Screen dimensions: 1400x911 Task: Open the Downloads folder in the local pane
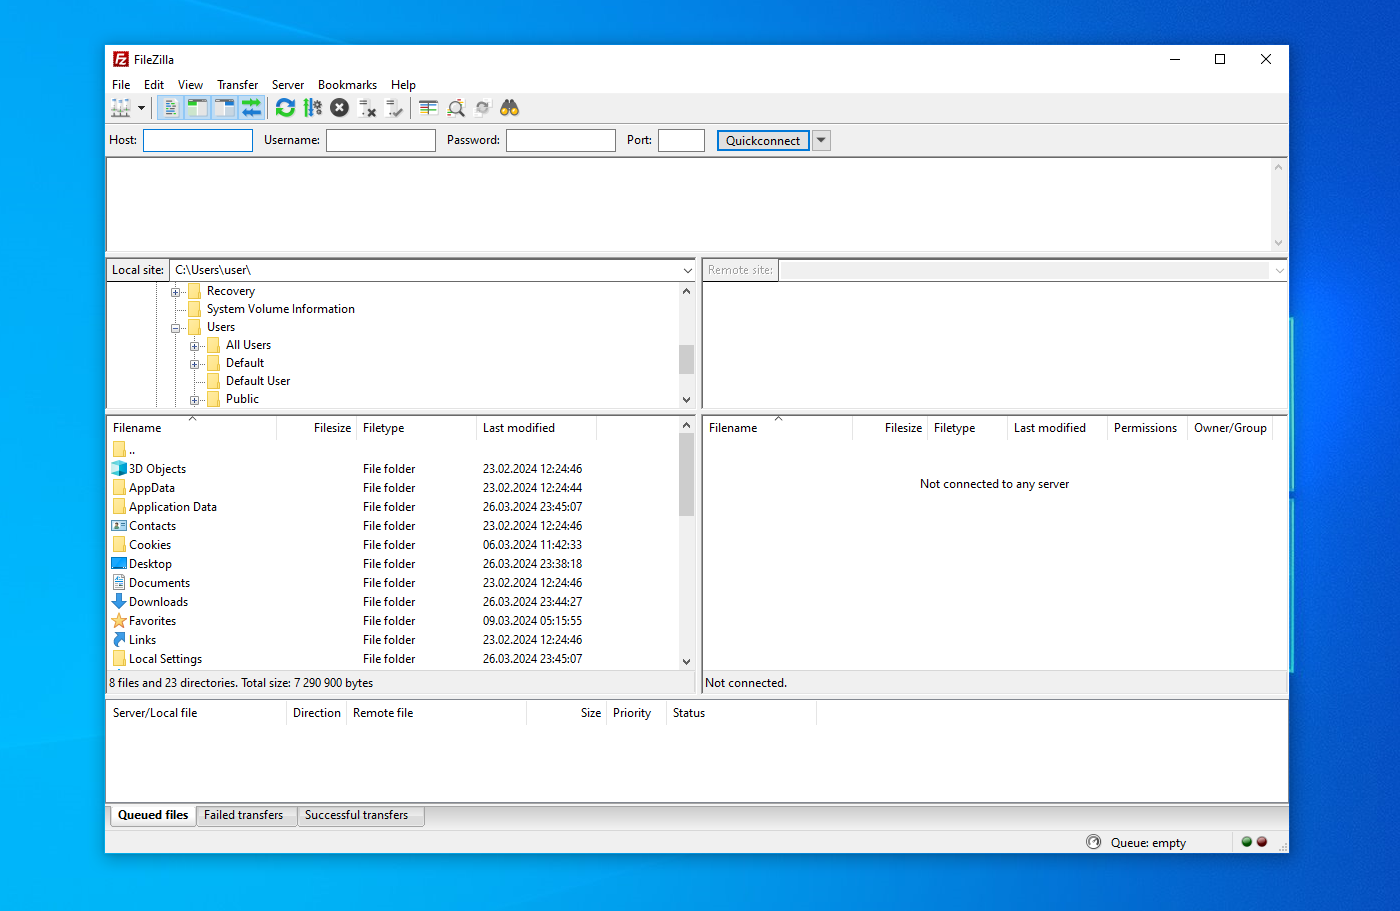pyautogui.click(x=157, y=601)
